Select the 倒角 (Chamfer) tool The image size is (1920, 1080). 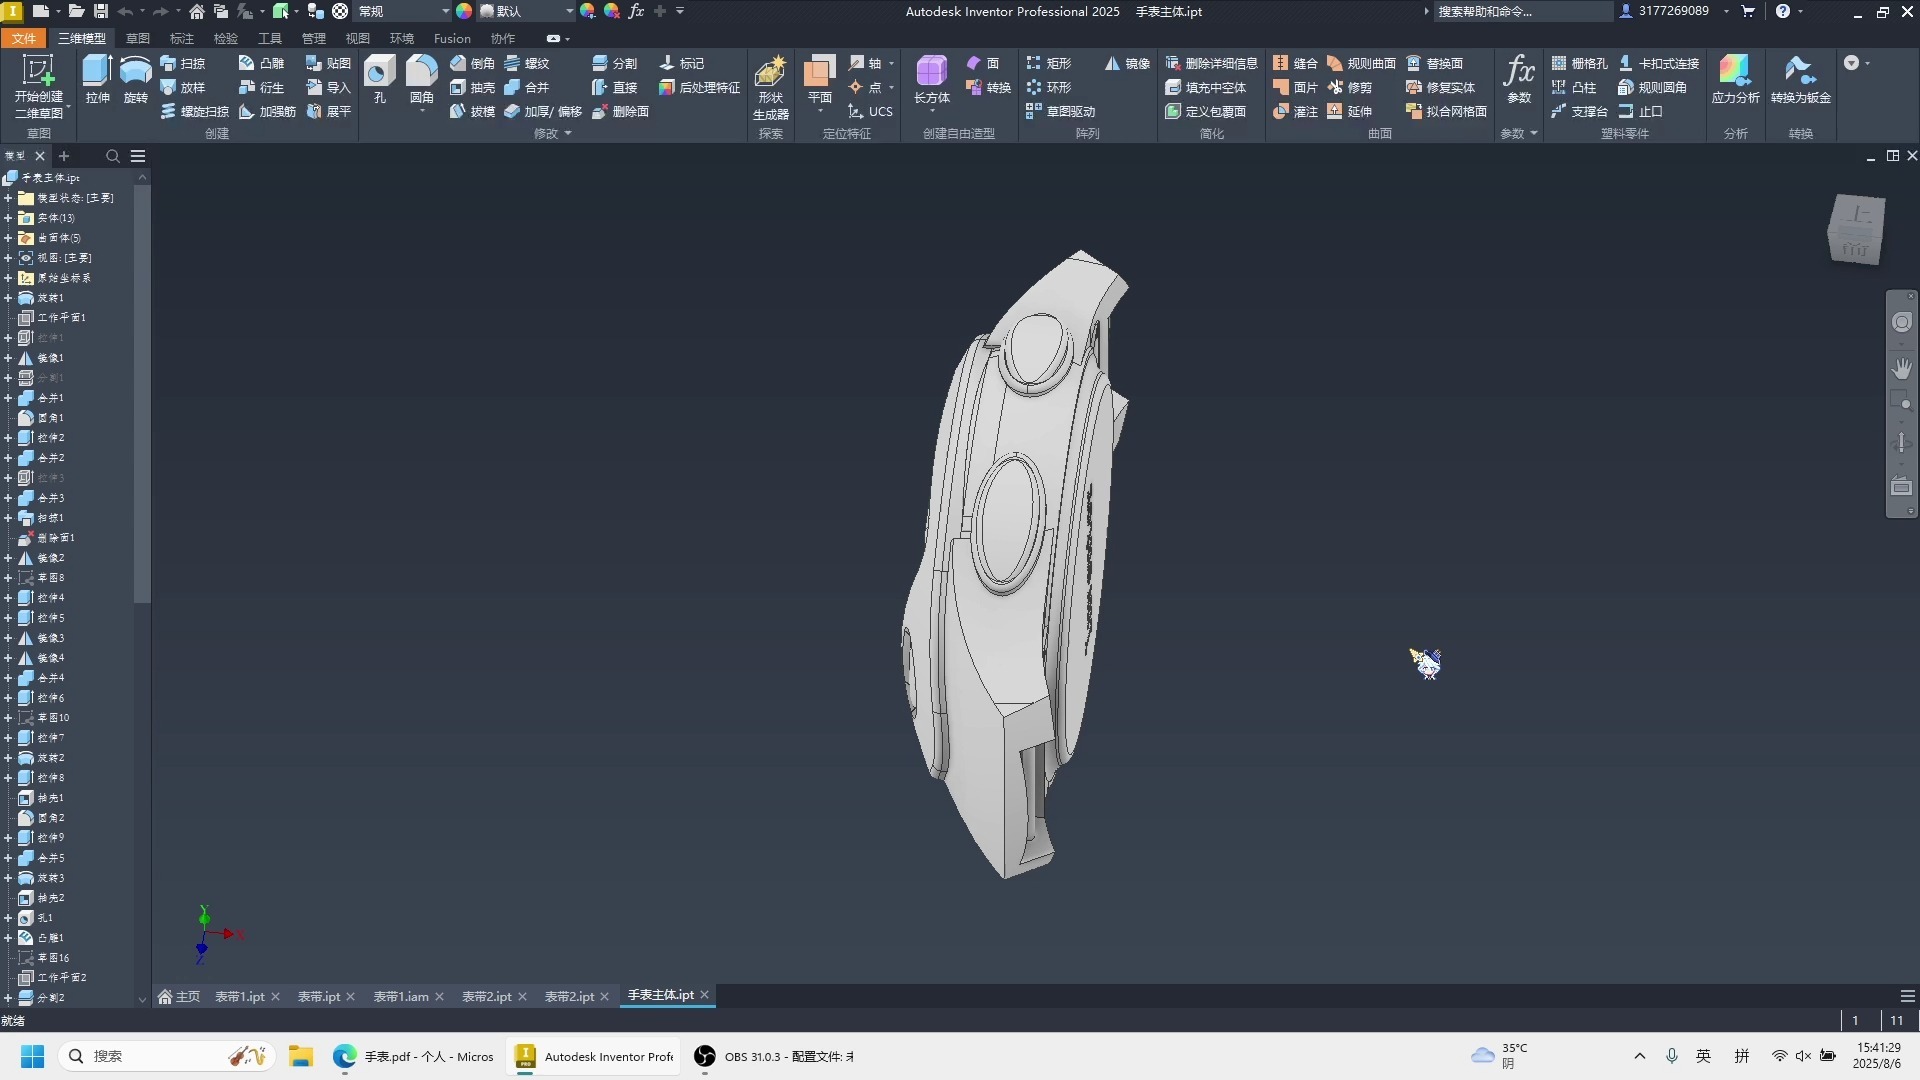point(472,63)
